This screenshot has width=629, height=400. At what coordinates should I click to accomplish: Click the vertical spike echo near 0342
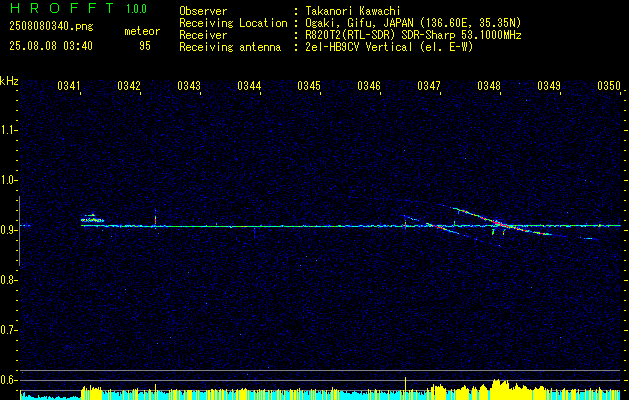pos(155,218)
